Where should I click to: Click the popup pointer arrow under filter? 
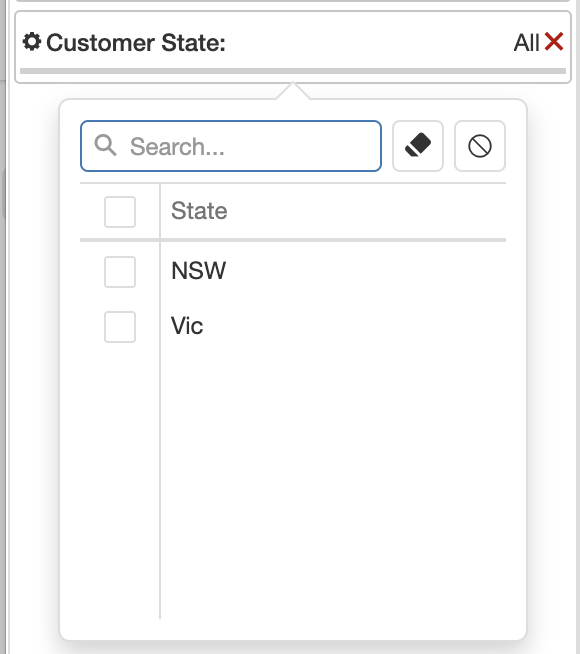coord(293,91)
